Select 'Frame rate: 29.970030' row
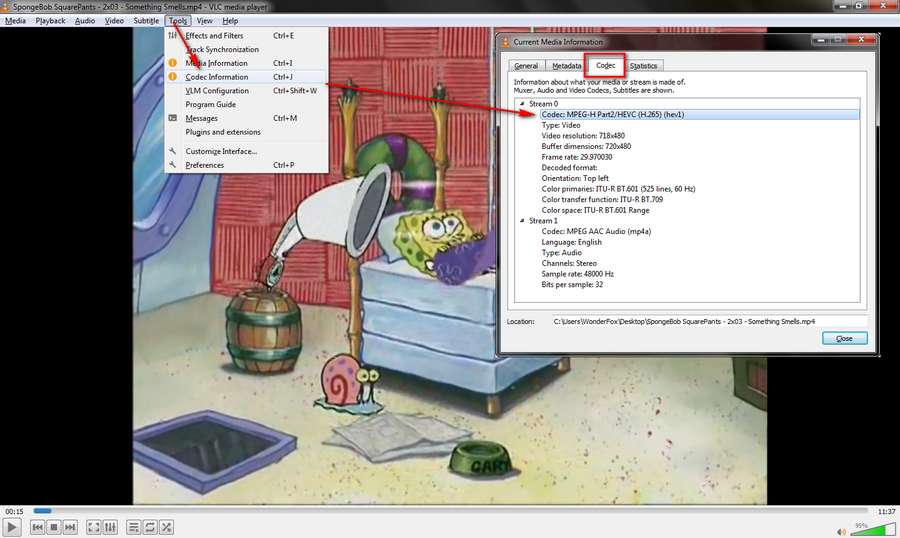 pos(576,157)
